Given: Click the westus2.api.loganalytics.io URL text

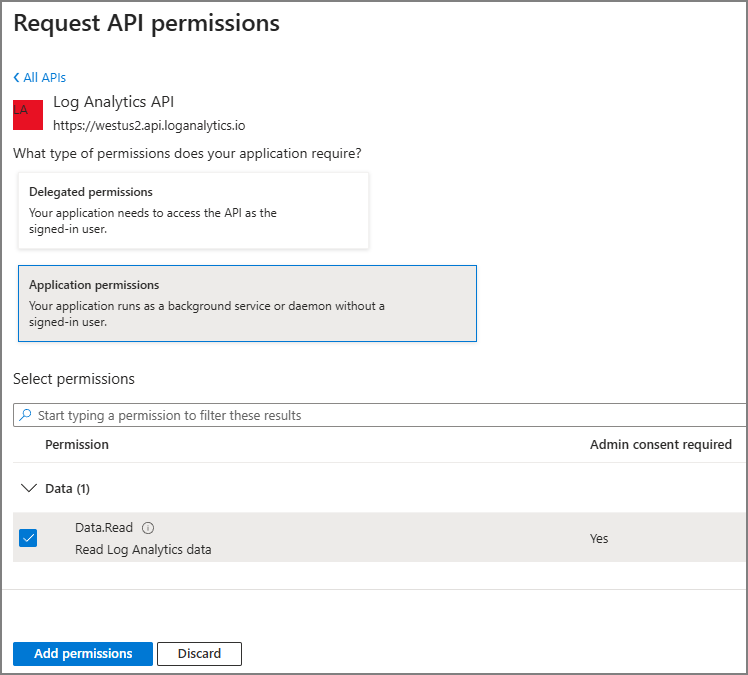Looking at the screenshot, I should (149, 126).
